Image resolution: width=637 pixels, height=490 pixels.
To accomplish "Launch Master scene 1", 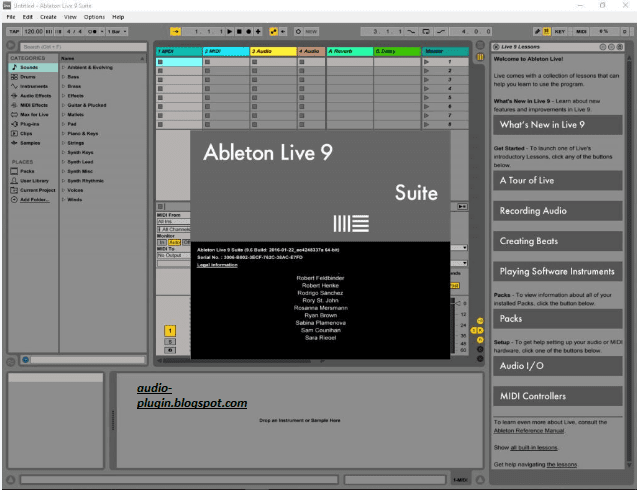I will (426, 62).
